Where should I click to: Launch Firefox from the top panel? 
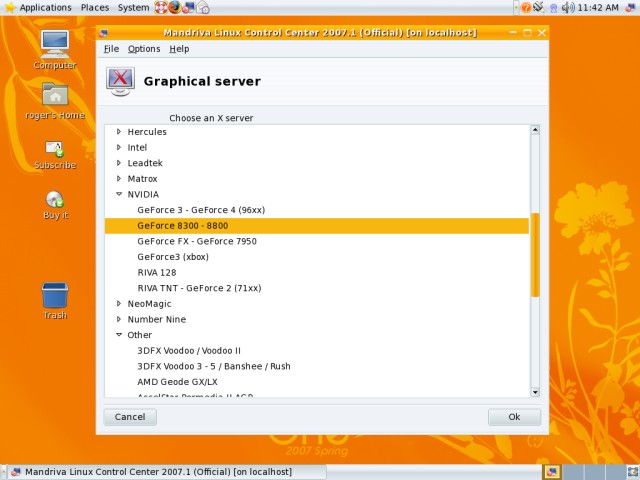(x=175, y=7)
